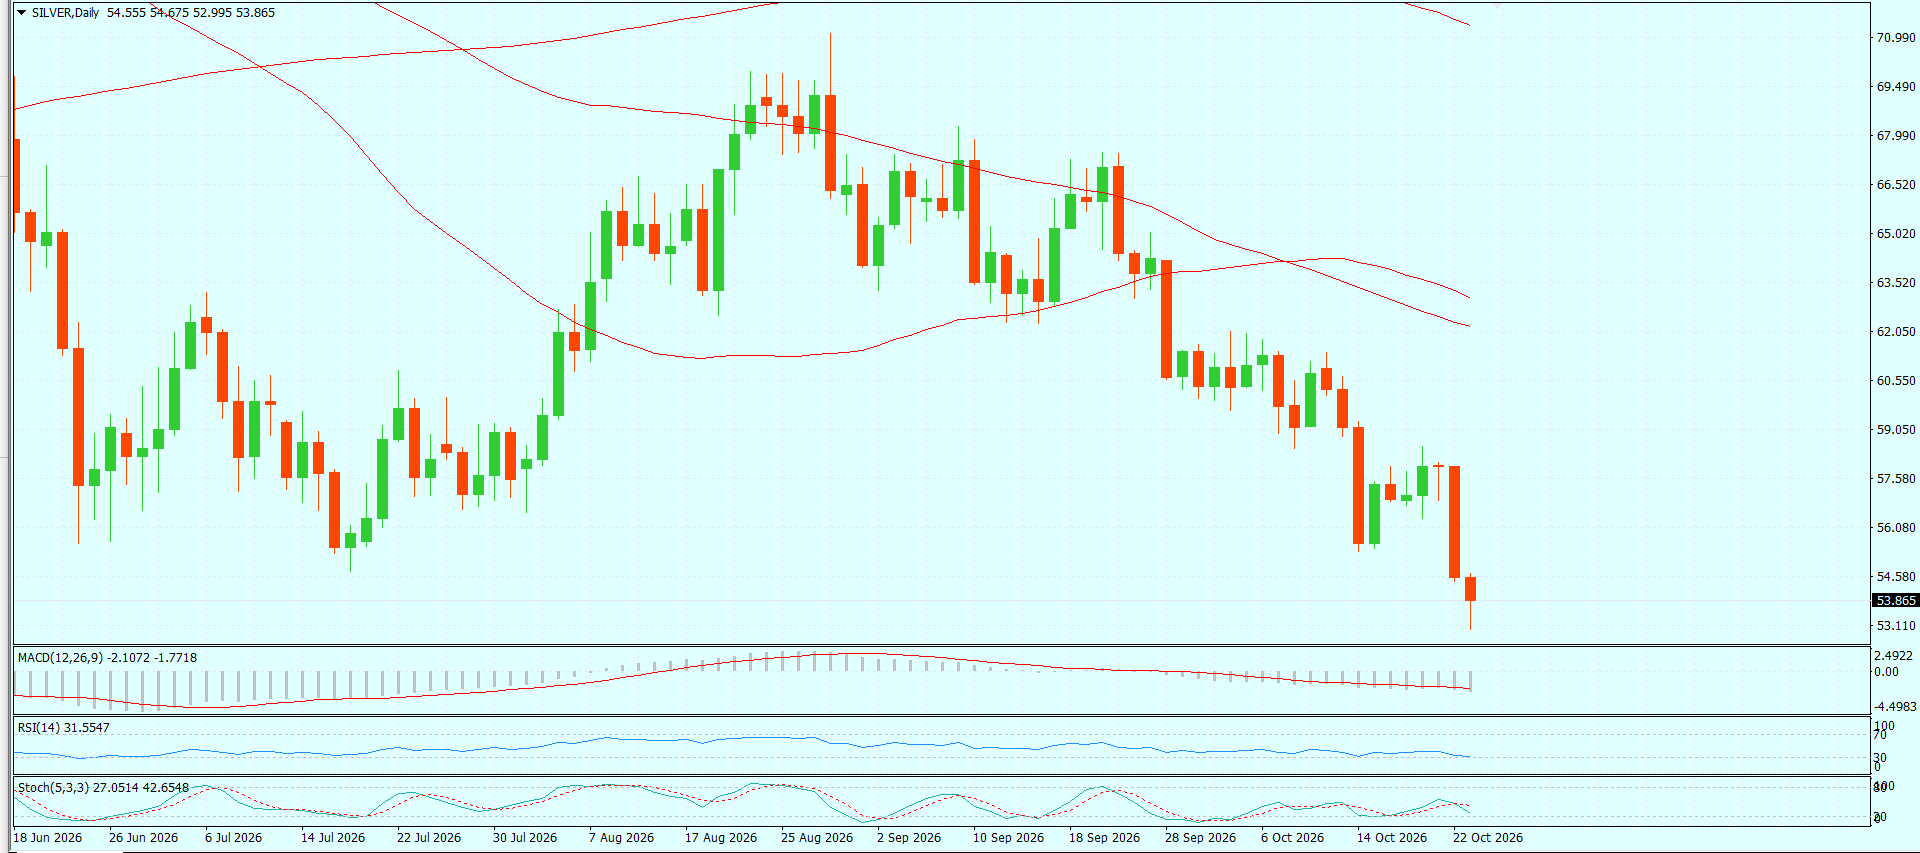Screen dimensions: 1920x853
Task: Click the 28 Sep 2026 date label
Action: (x=1200, y=838)
